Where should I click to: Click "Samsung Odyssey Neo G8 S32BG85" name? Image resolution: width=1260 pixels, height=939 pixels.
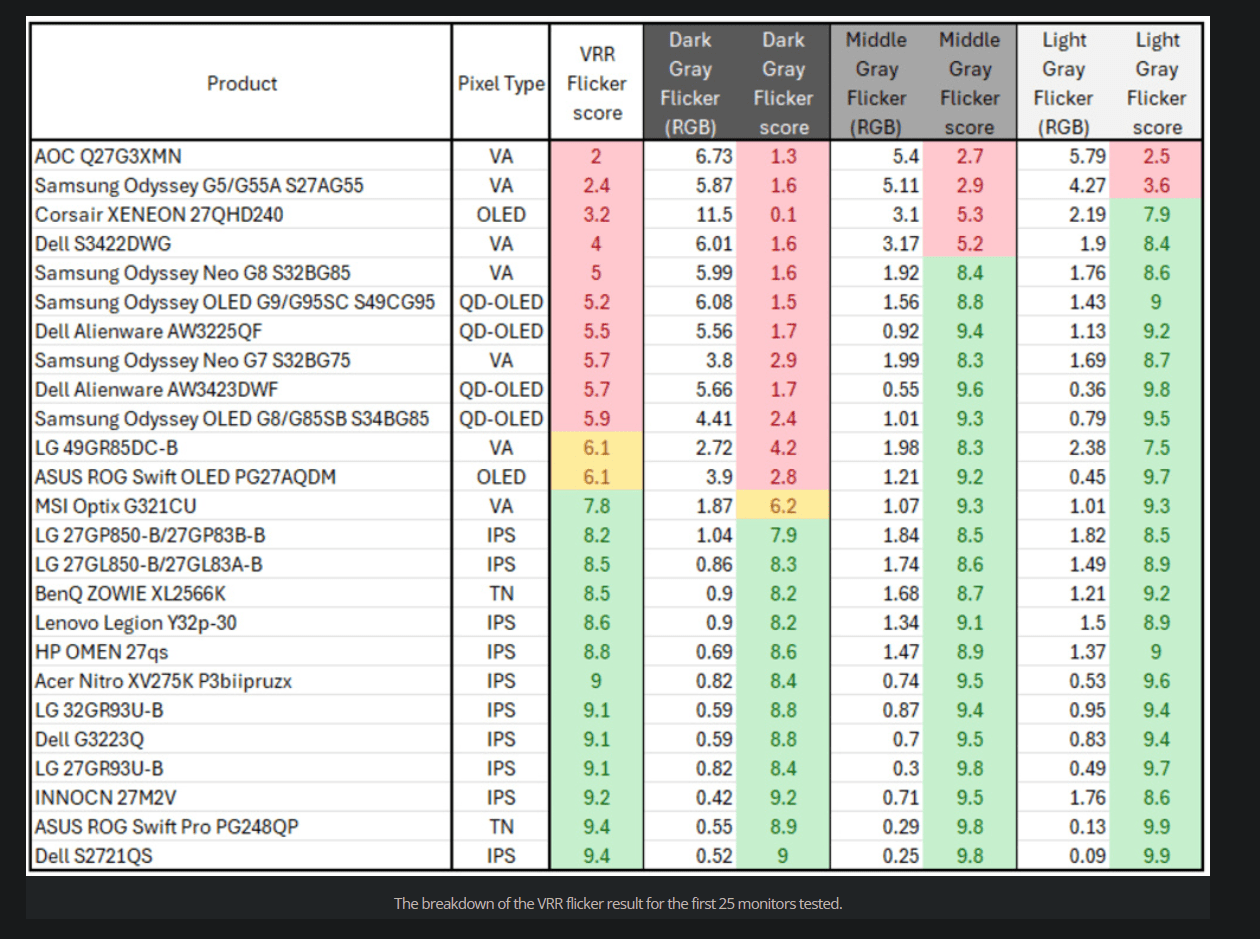point(192,273)
